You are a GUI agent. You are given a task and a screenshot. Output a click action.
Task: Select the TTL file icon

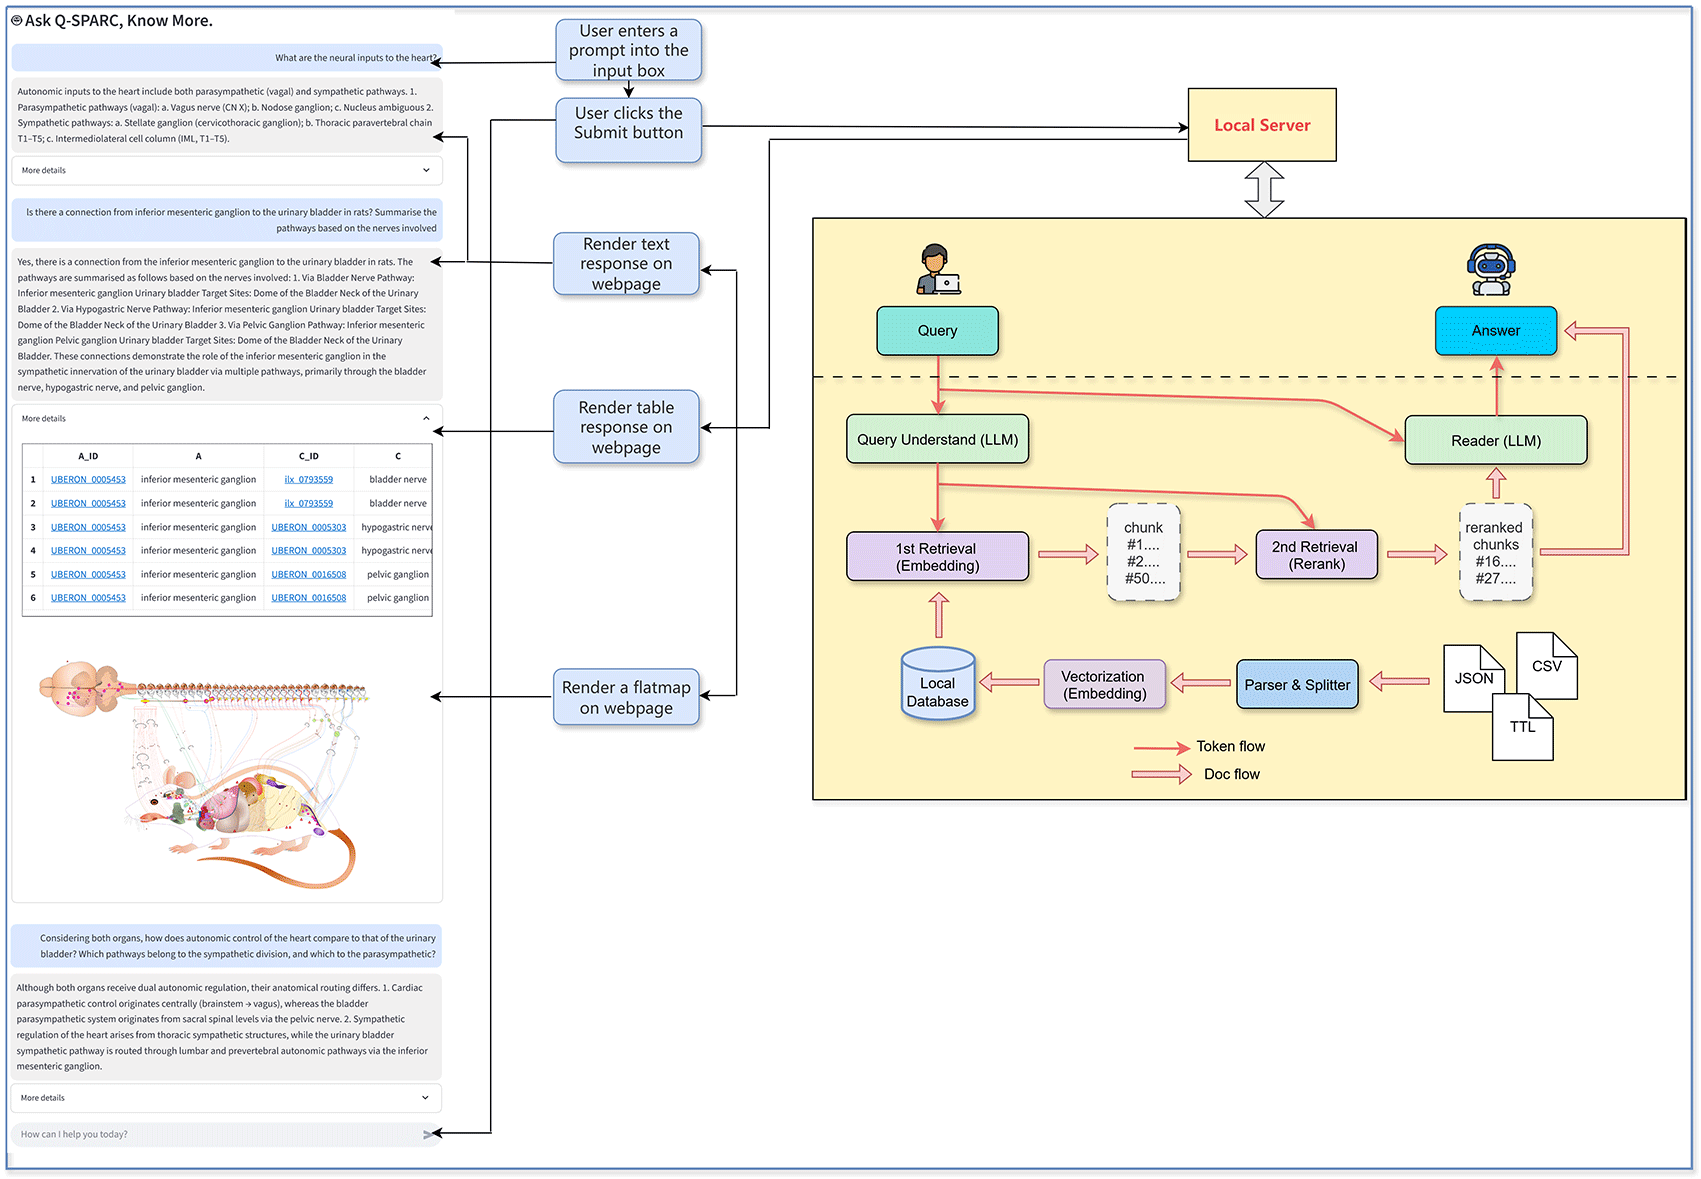click(x=1523, y=727)
